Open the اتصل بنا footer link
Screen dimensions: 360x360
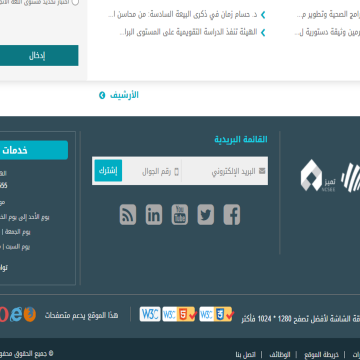pyautogui.click(x=245, y=355)
